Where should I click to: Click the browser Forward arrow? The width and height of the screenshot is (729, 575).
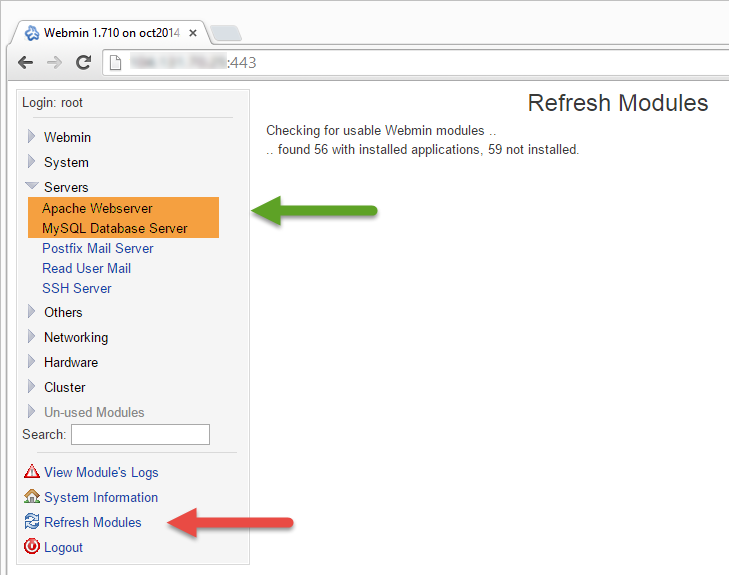(x=54, y=62)
